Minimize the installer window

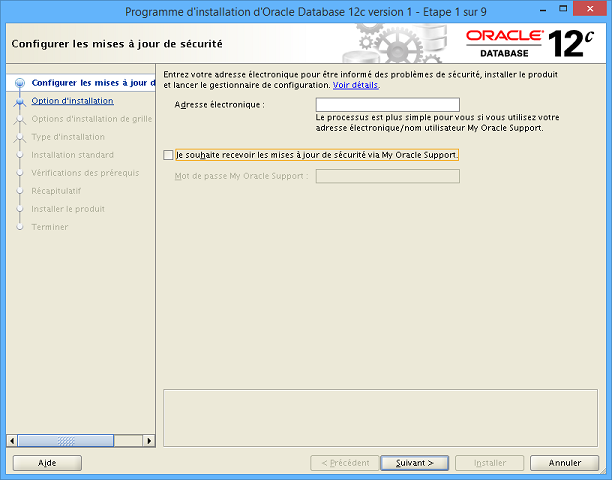(543, 11)
